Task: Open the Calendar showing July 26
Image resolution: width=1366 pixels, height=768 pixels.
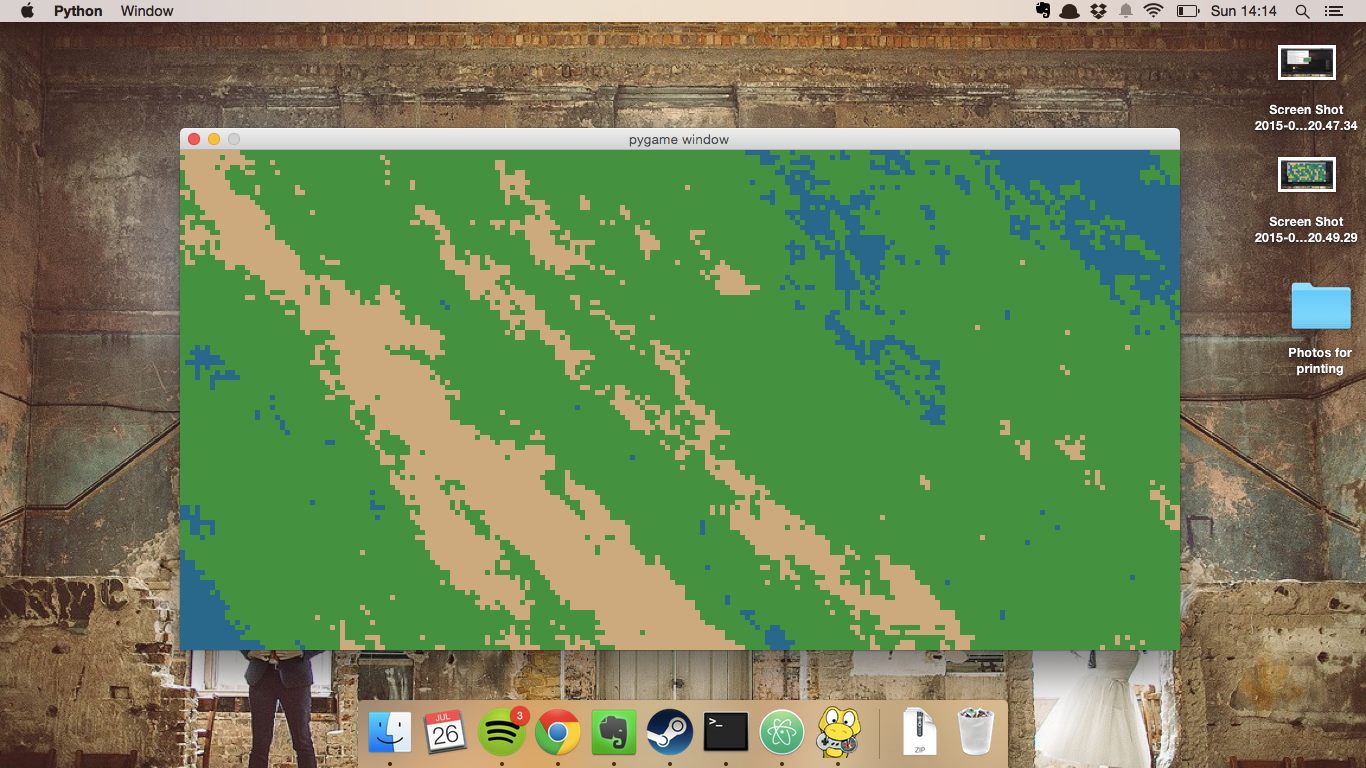Action: [x=446, y=732]
